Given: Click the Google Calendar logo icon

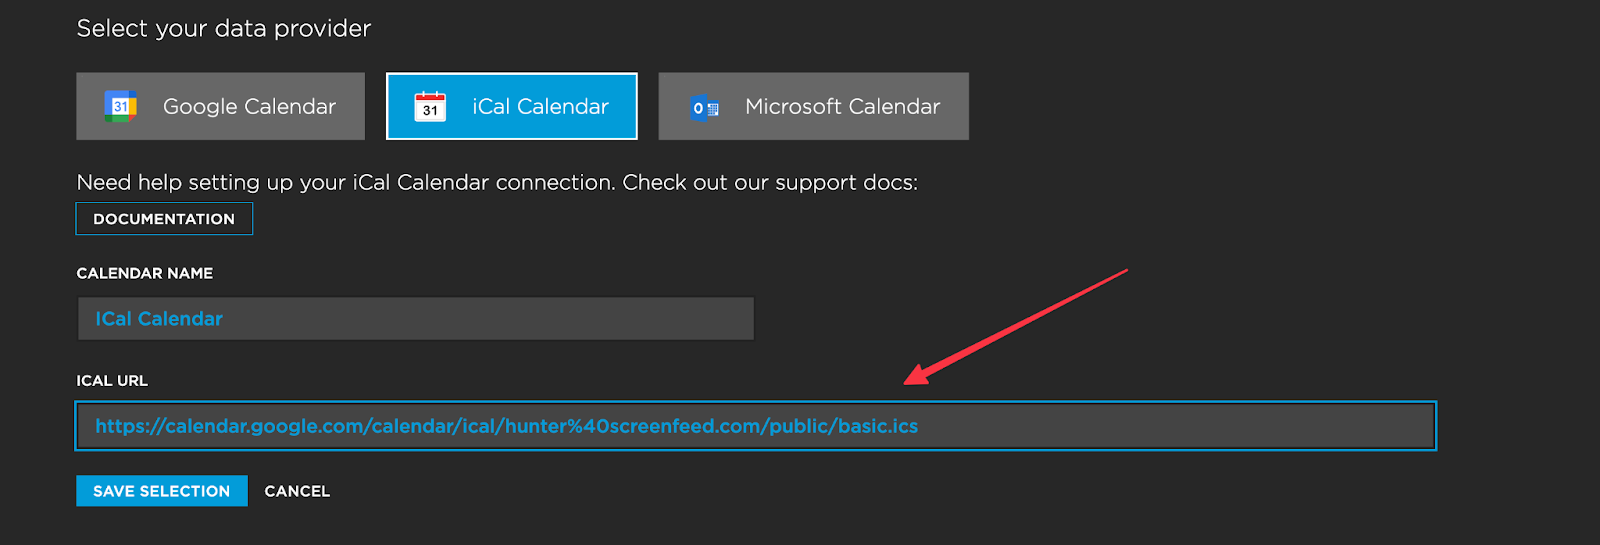Looking at the screenshot, I should tap(121, 106).
